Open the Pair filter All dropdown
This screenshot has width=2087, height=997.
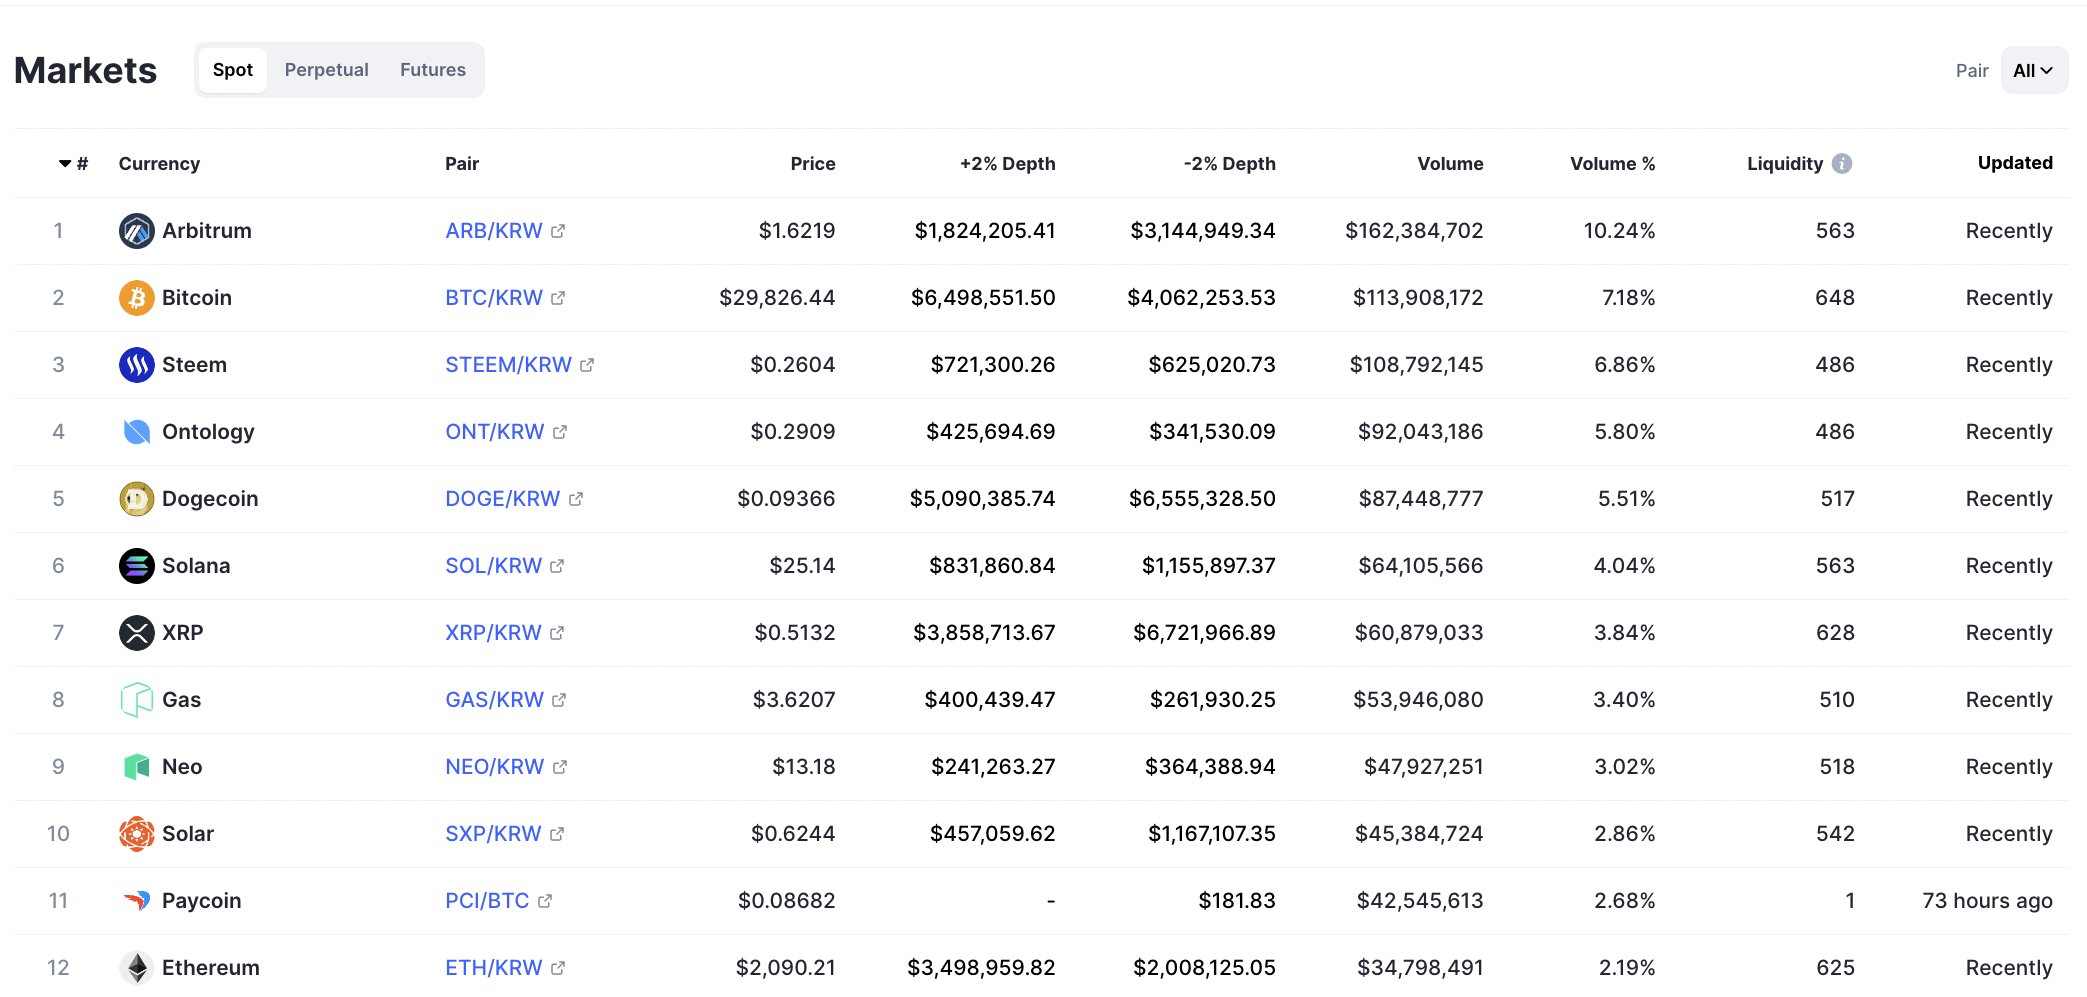pos(2033,71)
